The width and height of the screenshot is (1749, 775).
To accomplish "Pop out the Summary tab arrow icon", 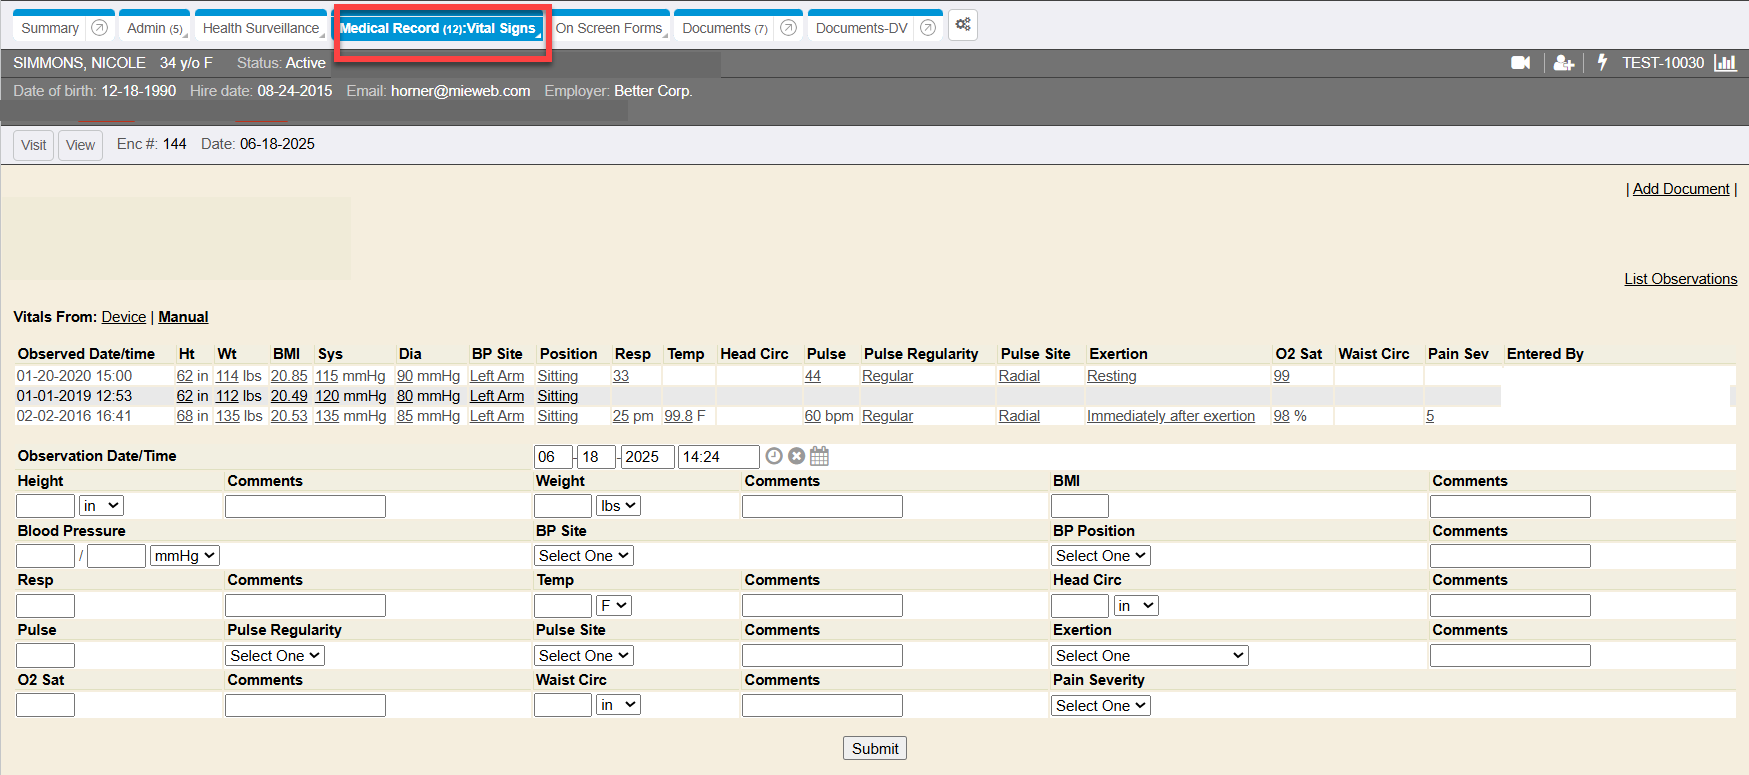I will pos(99,28).
